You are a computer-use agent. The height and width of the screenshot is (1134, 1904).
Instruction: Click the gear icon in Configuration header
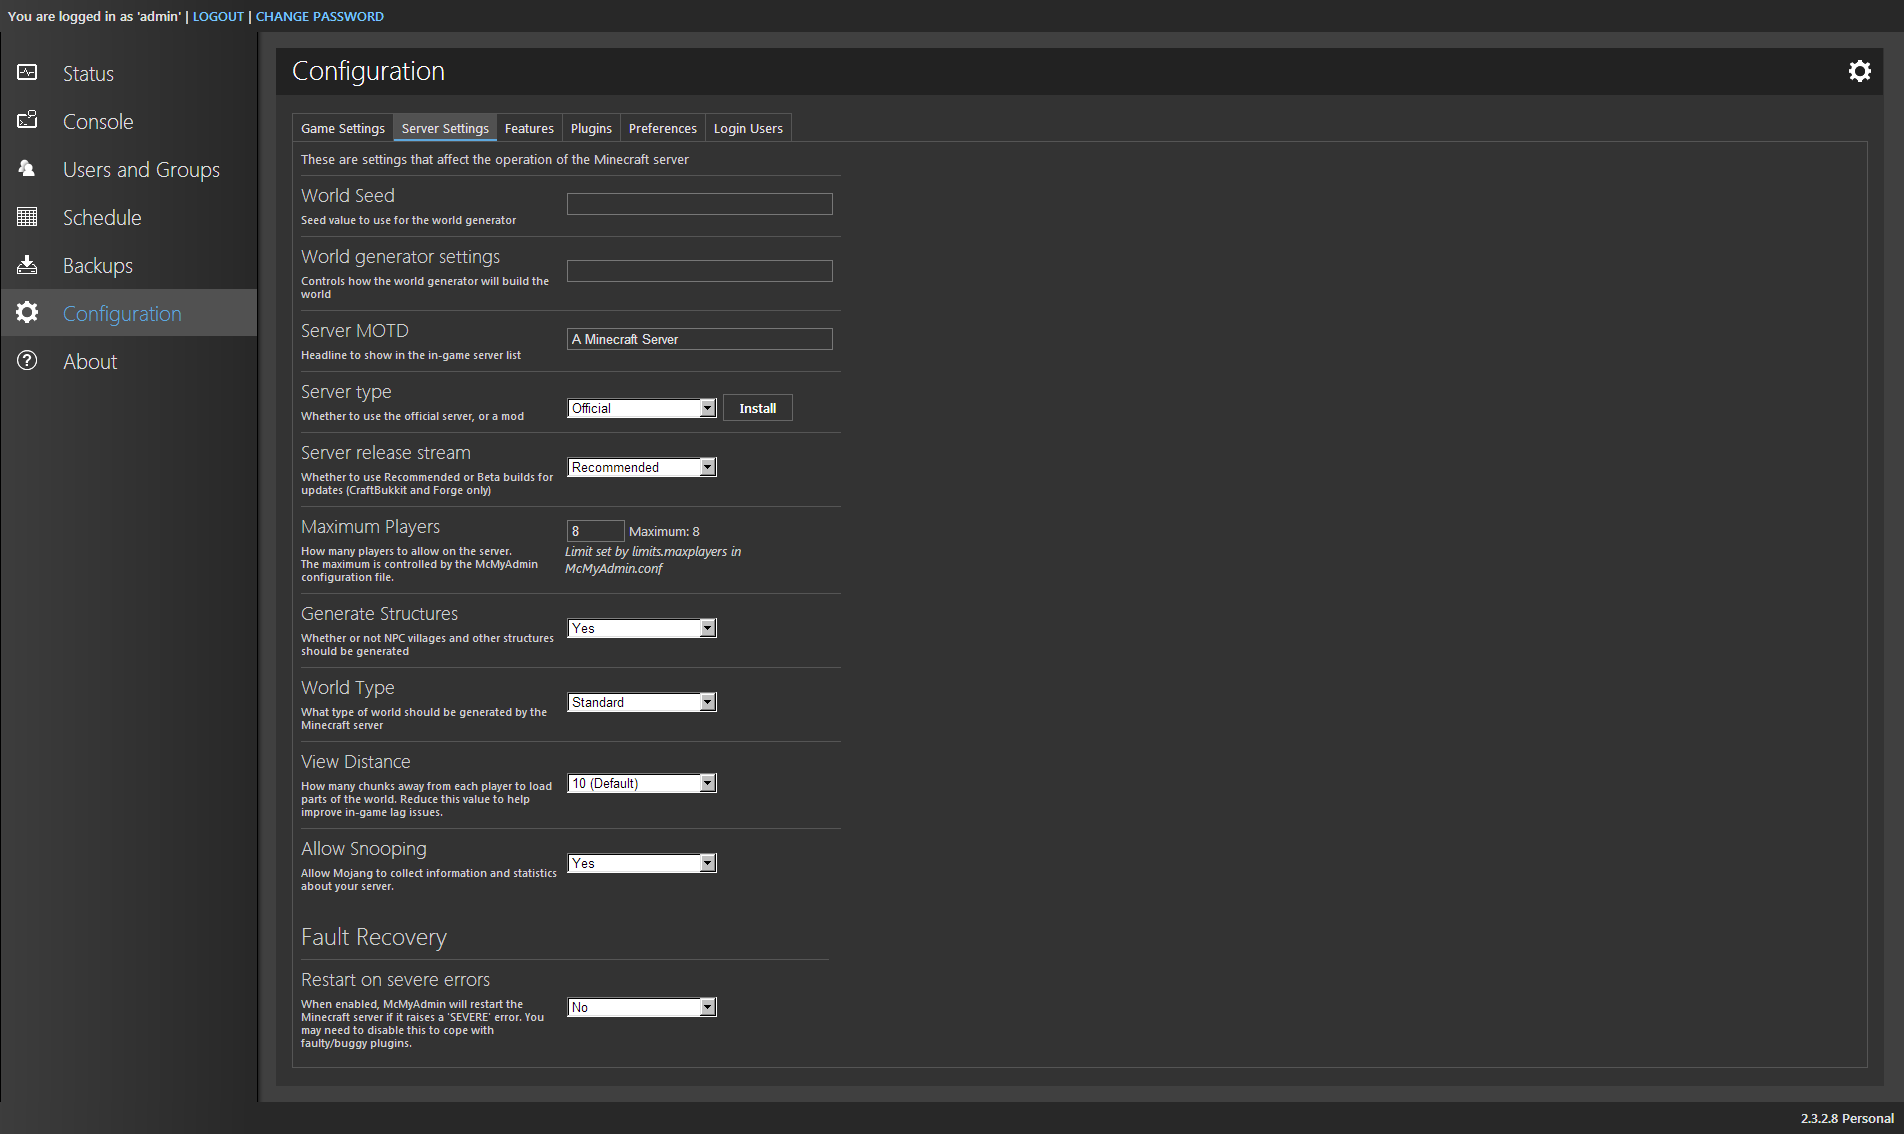pos(1859,71)
